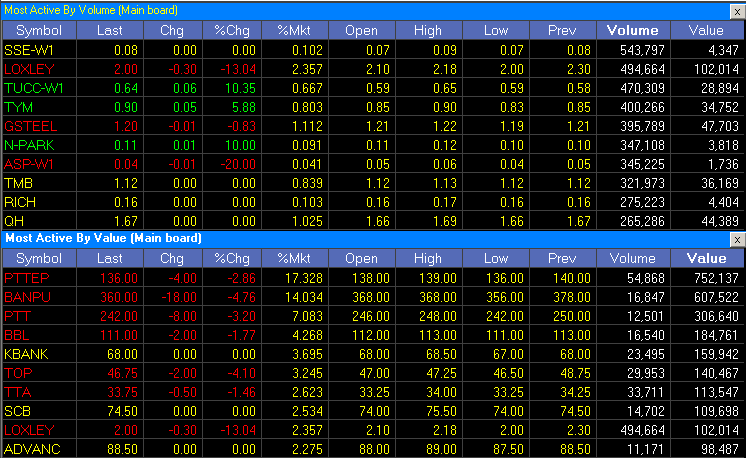Sort Volume table by Symbol column header
This screenshot has height=458, width=746.
pos(39,30)
